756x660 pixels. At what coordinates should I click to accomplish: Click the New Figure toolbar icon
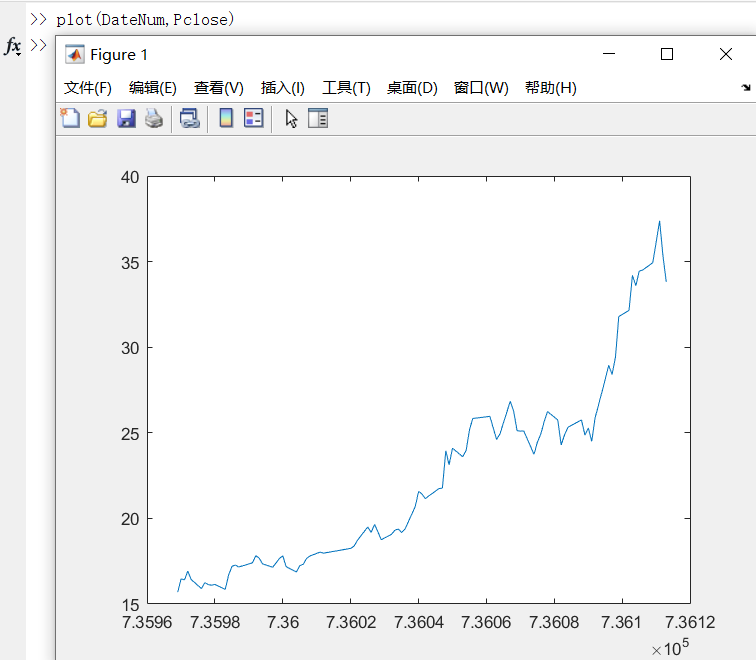(70, 119)
